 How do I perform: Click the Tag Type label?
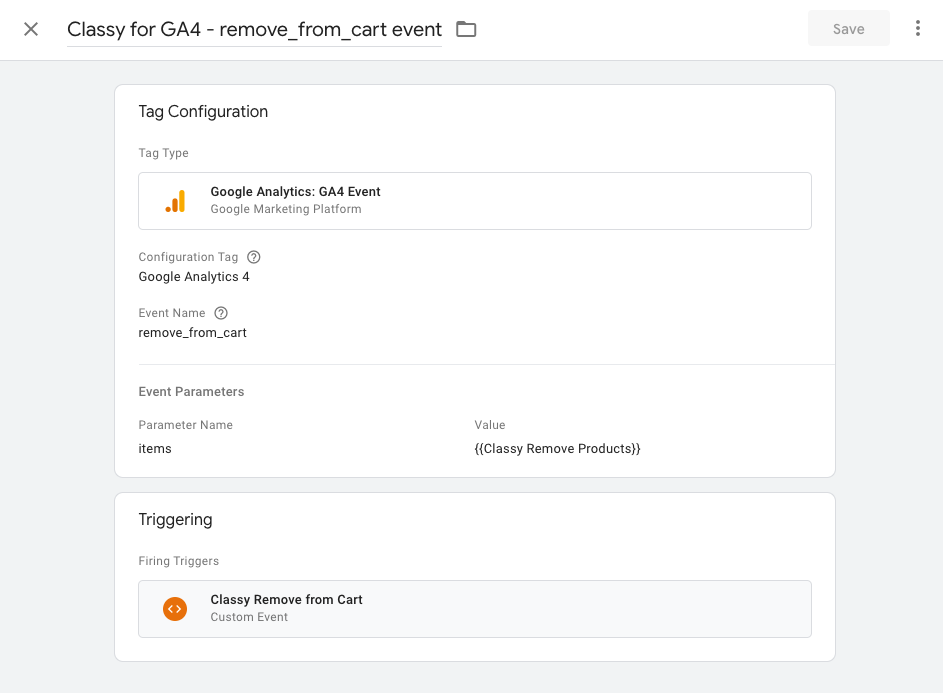click(x=164, y=153)
